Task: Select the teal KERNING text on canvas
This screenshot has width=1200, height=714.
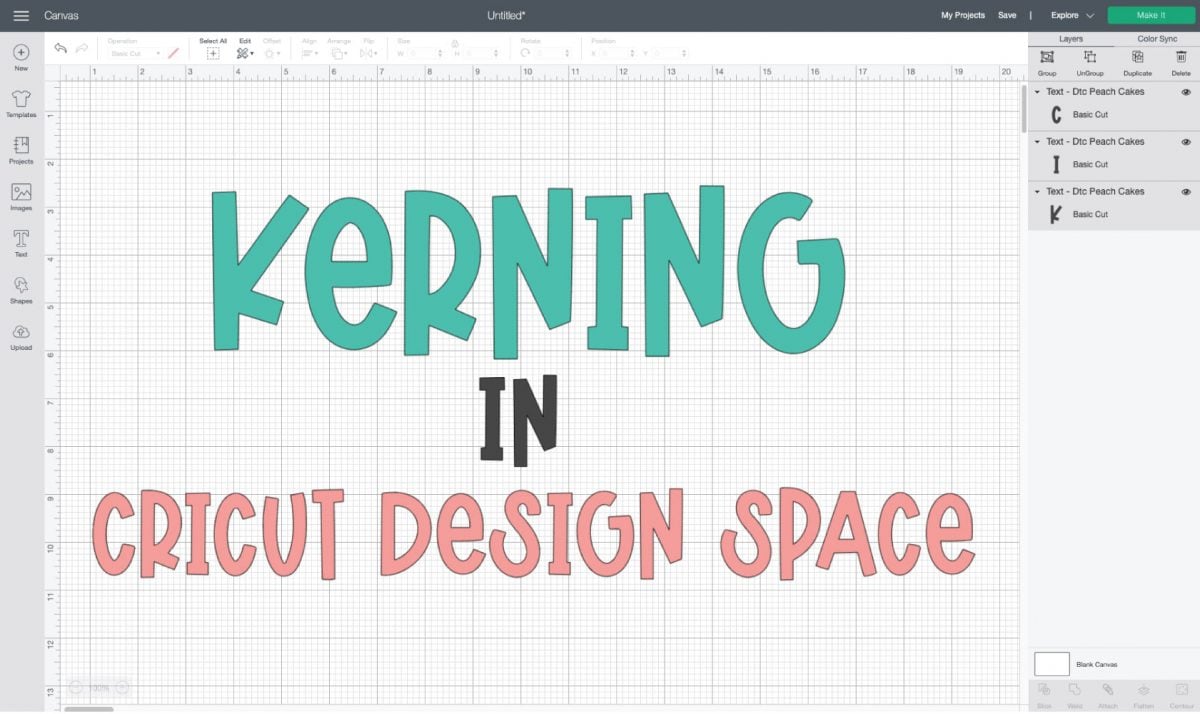Action: (528, 272)
